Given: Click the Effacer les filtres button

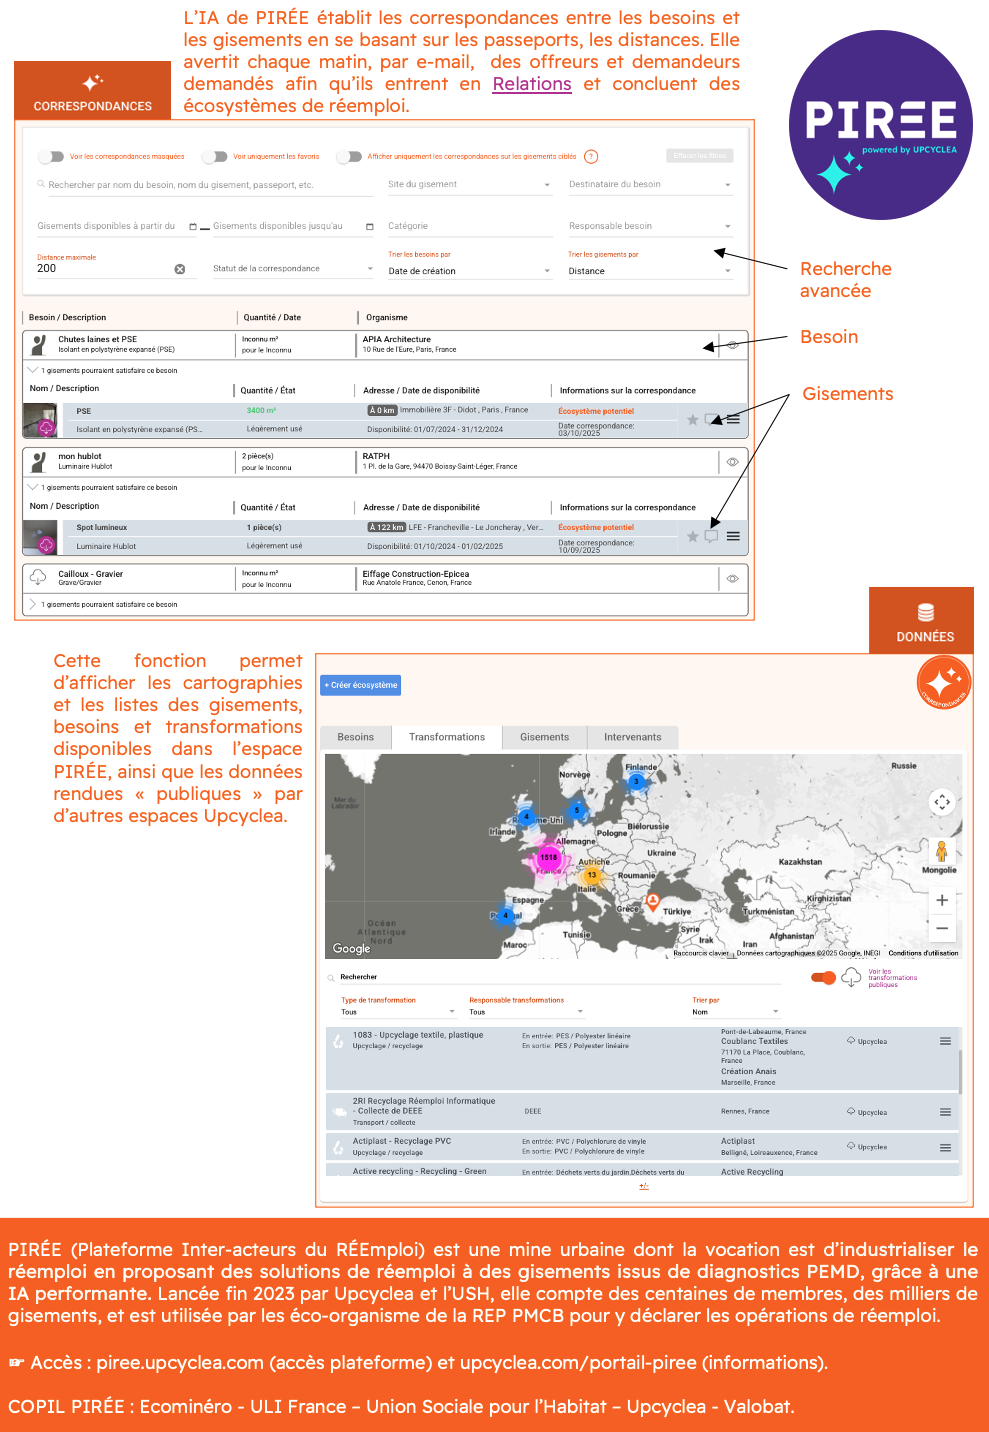Looking at the screenshot, I should [700, 156].
